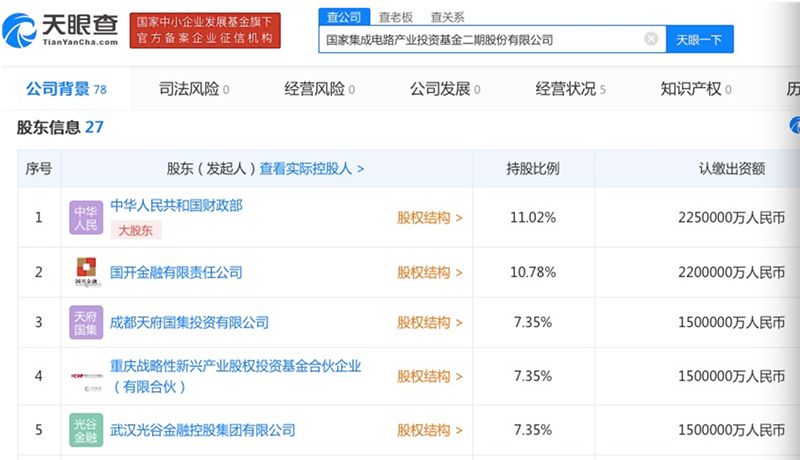Click the 持股比例 column header
The width and height of the screenshot is (800, 460).
pos(533,169)
